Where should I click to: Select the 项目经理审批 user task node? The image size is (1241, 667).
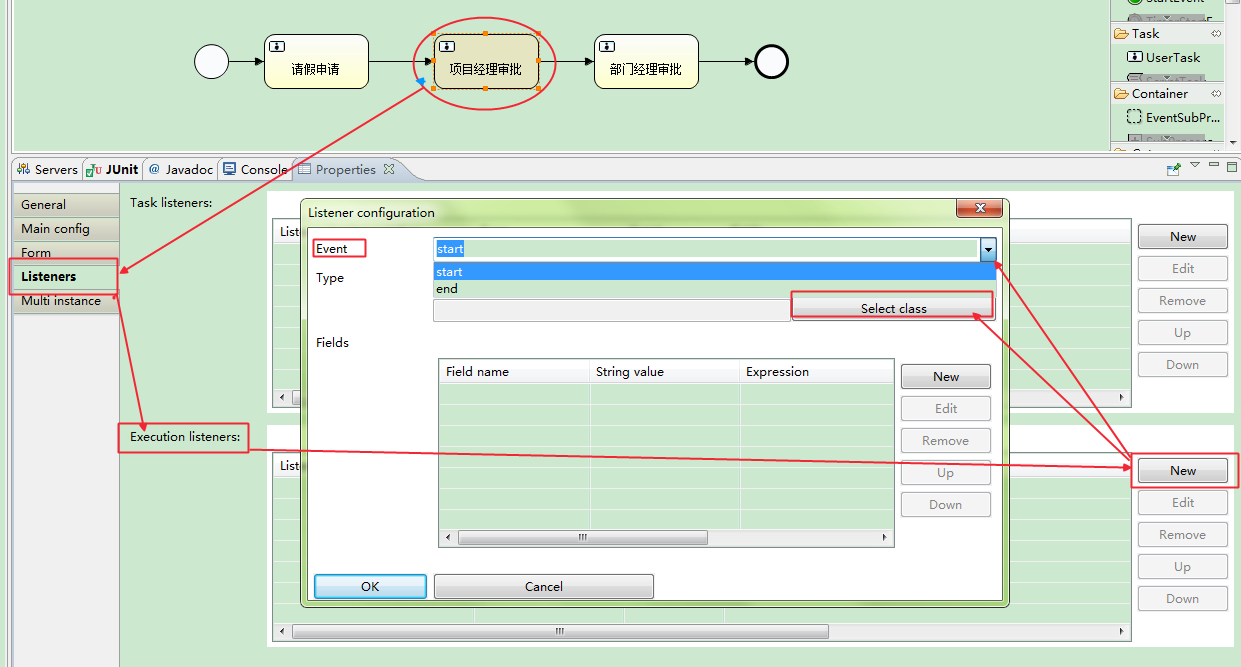coord(486,62)
